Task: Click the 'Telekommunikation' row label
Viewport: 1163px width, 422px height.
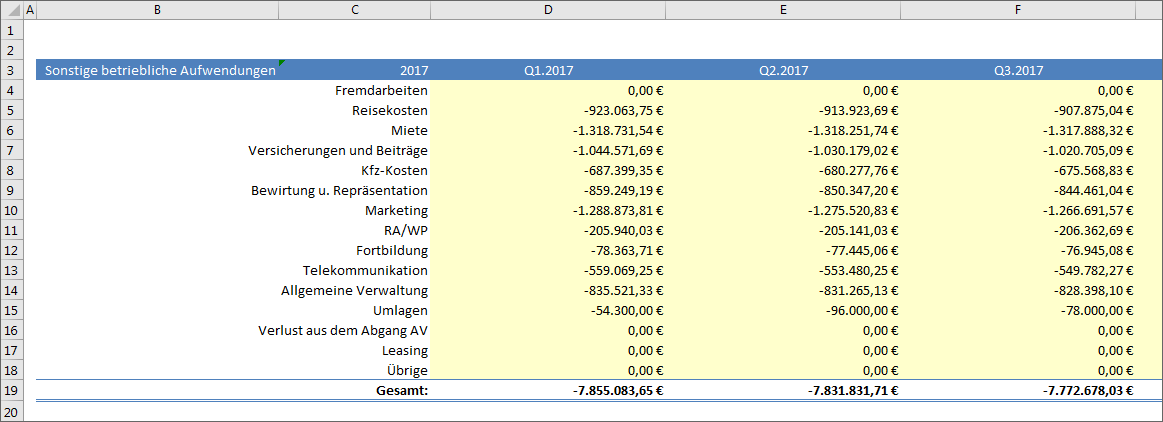Action: 365,271
